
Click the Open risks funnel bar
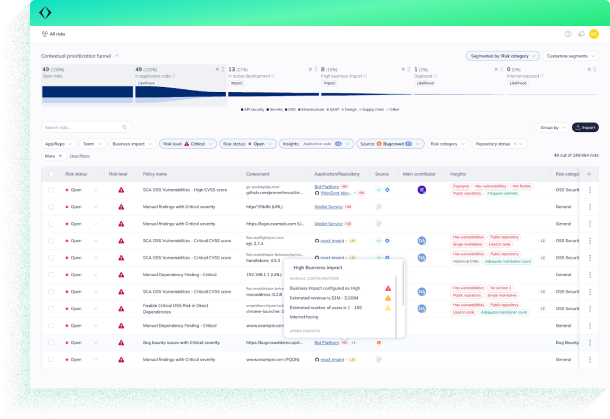point(88,95)
